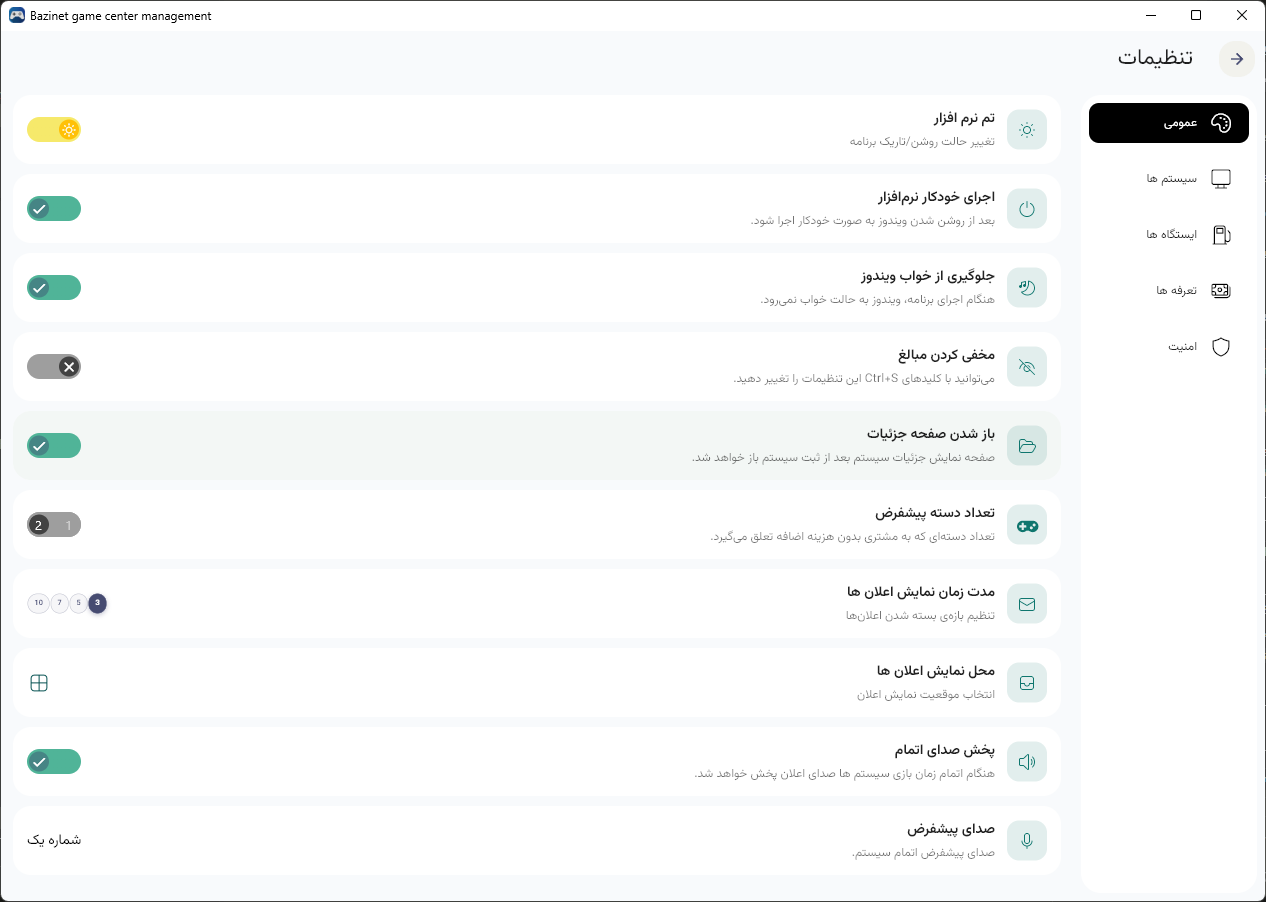The height and width of the screenshot is (902, 1266).
Task: Click the power icon of اجرای خودکار نرم‌افزار
Action: click(x=1027, y=209)
